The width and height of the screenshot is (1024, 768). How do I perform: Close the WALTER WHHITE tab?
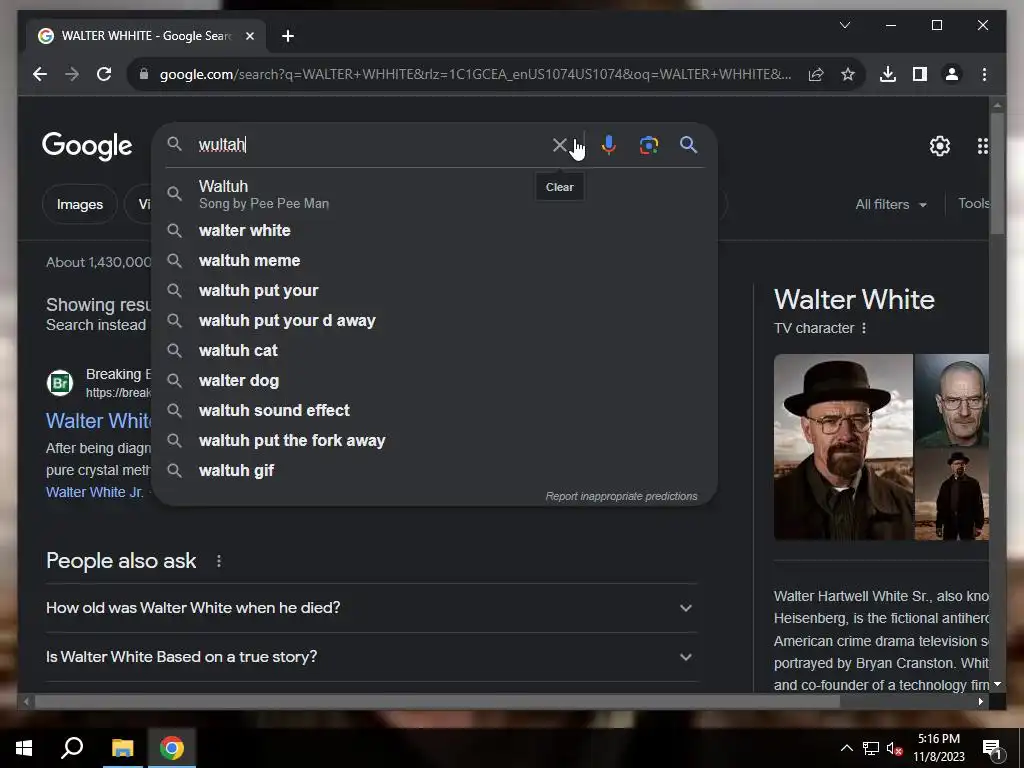pyautogui.click(x=249, y=36)
